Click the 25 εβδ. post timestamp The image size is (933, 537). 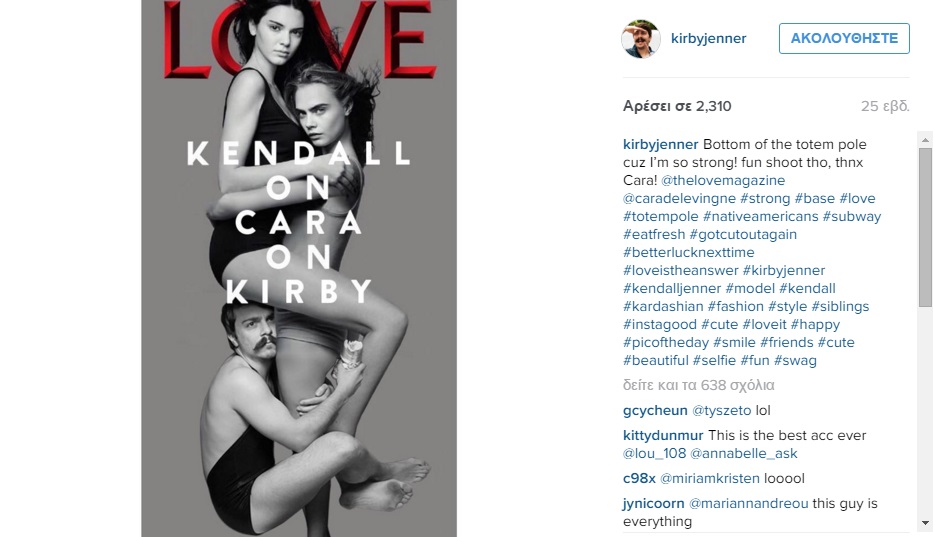(x=885, y=106)
